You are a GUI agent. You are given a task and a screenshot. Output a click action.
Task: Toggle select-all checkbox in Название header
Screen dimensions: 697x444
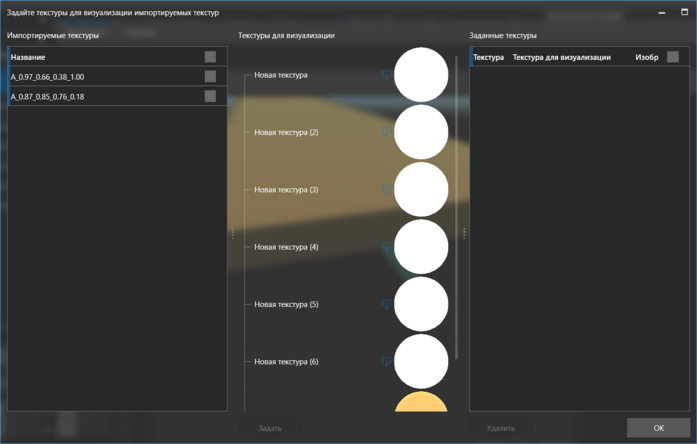(x=210, y=57)
